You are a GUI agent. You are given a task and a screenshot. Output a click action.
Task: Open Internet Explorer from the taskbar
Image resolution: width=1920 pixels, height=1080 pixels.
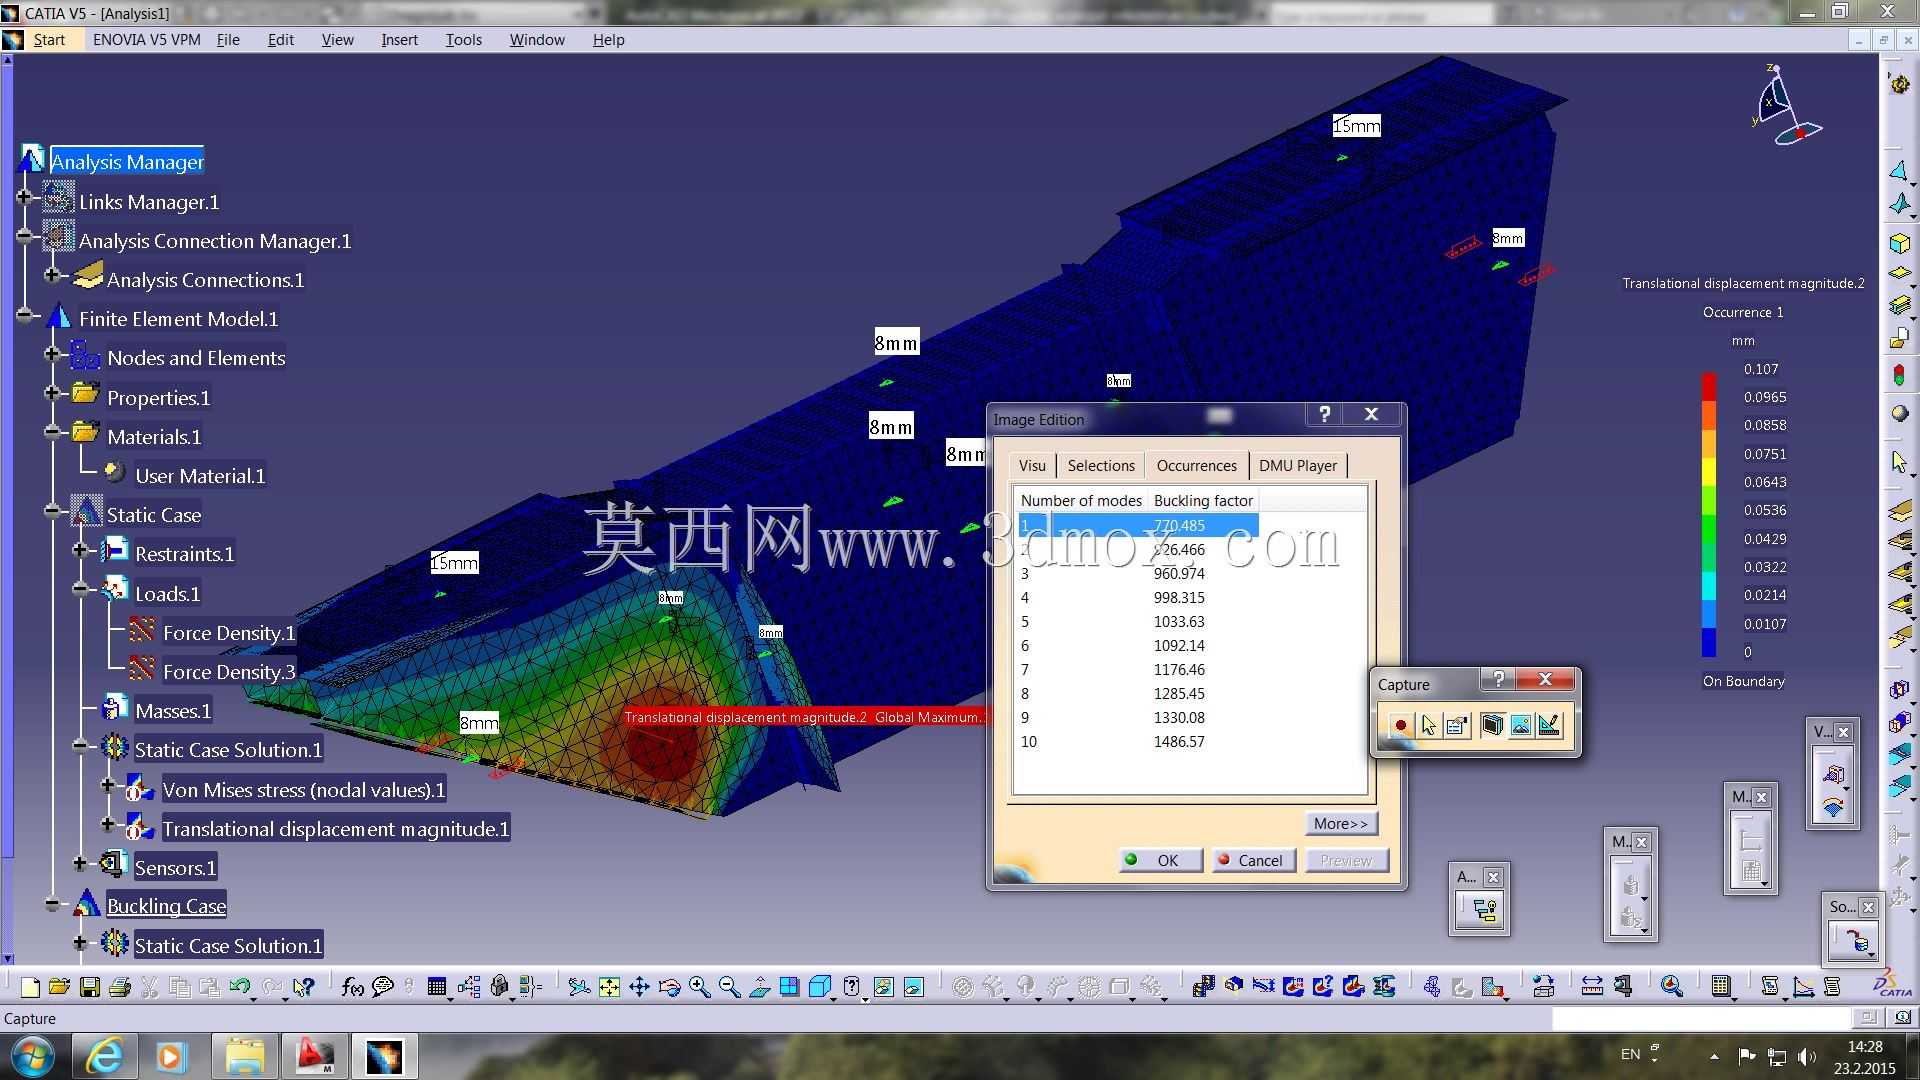[104, 1056]
